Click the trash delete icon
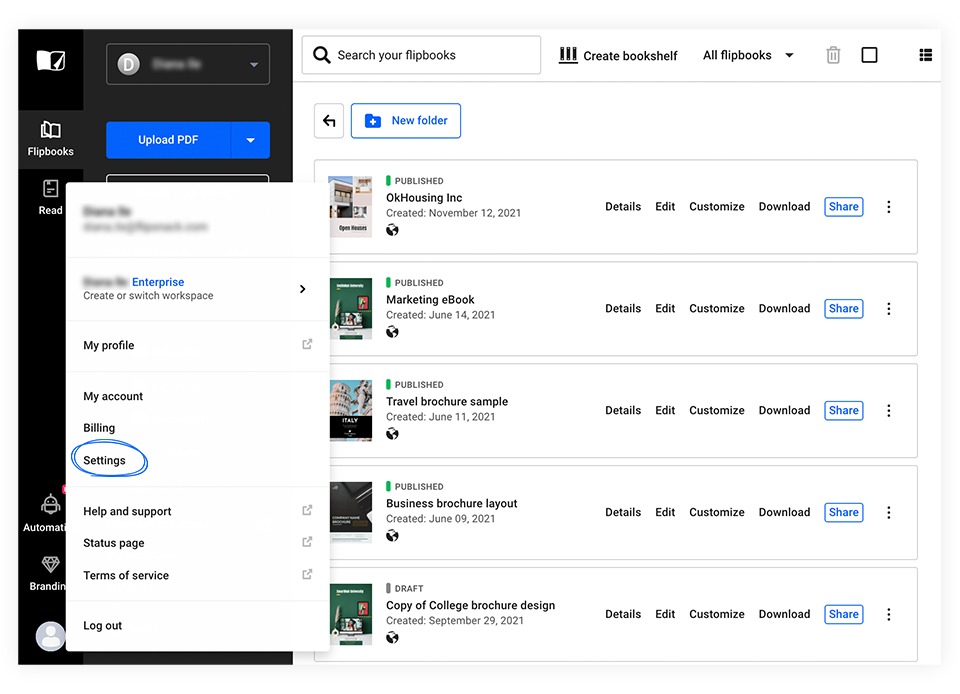Screen dimensions: 960x694 pos(833,56)
